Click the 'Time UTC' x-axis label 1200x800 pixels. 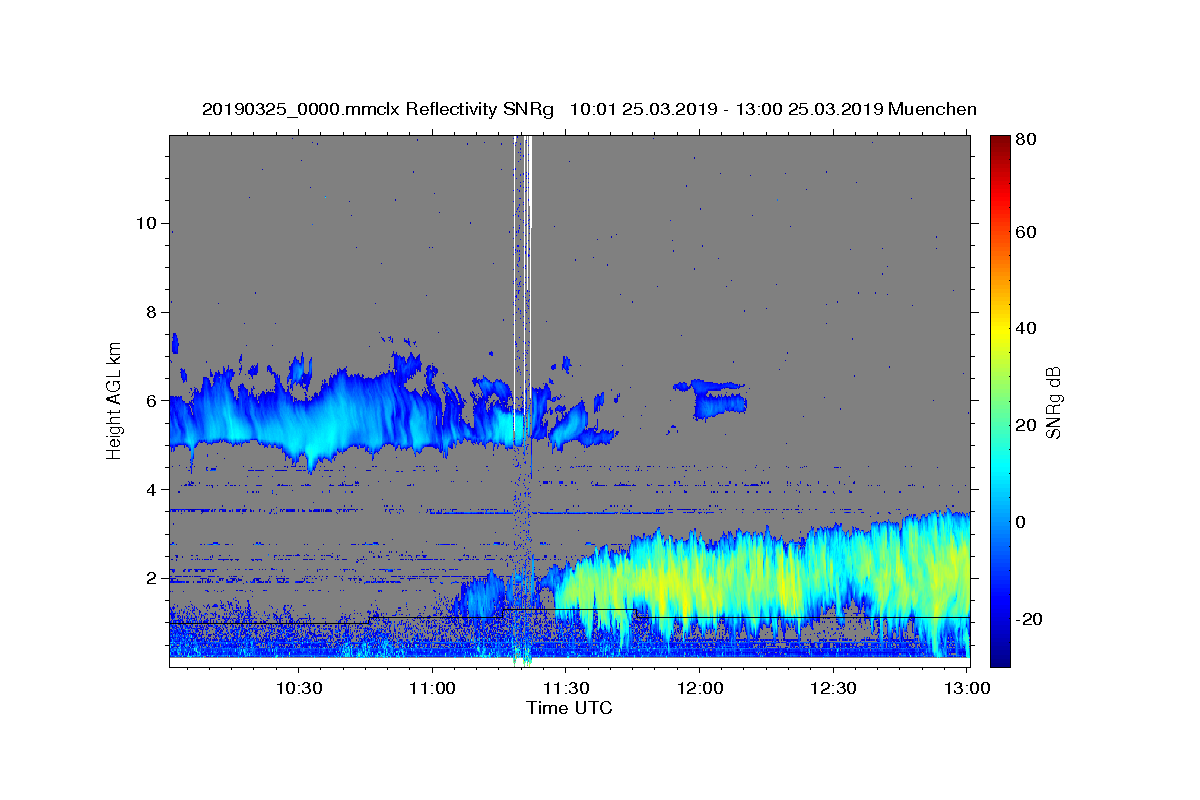(569, 708)
